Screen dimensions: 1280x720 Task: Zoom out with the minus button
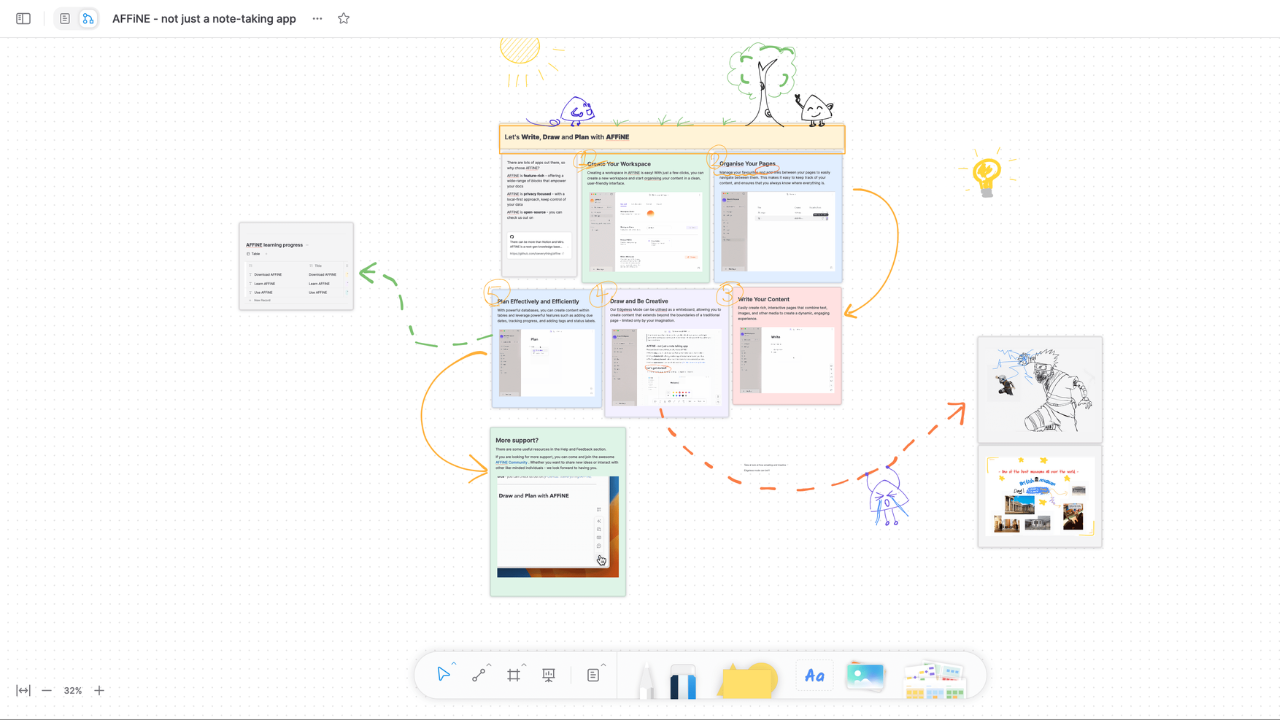point(47,690)
